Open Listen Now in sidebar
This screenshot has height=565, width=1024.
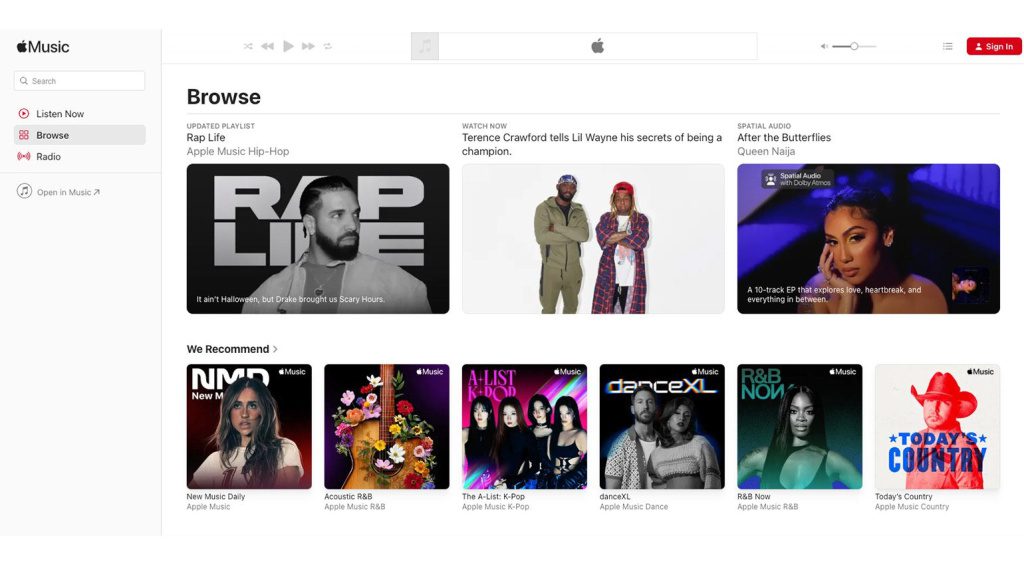point(79,114)
